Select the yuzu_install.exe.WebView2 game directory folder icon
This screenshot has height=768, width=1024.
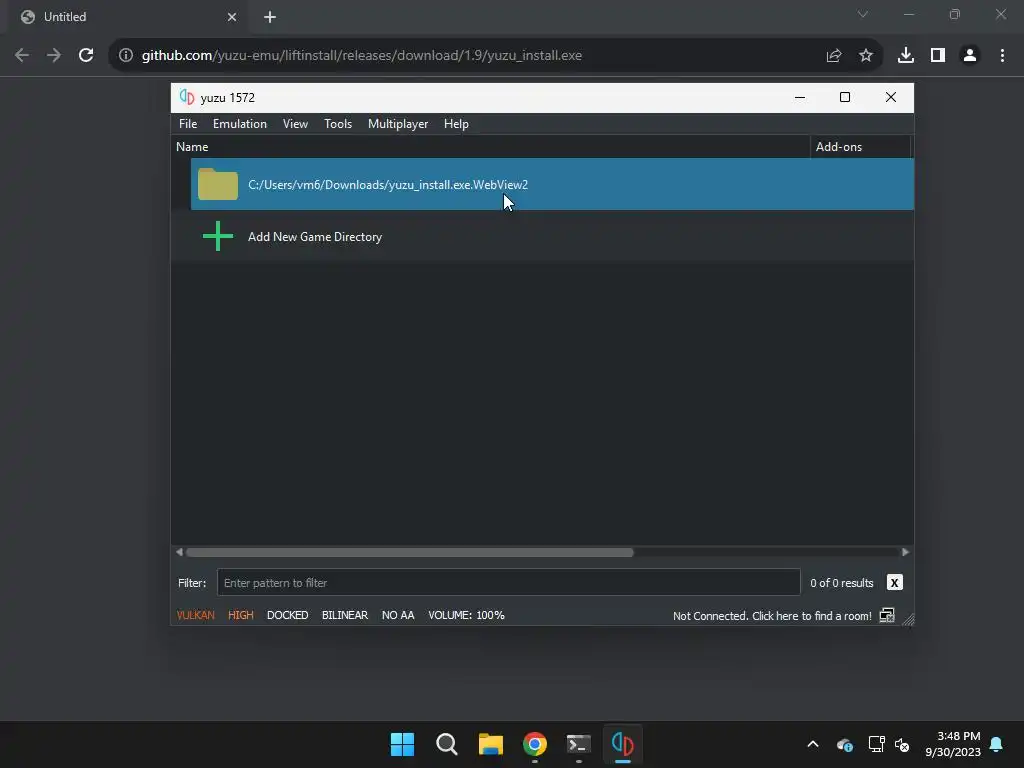pos(217,184)
